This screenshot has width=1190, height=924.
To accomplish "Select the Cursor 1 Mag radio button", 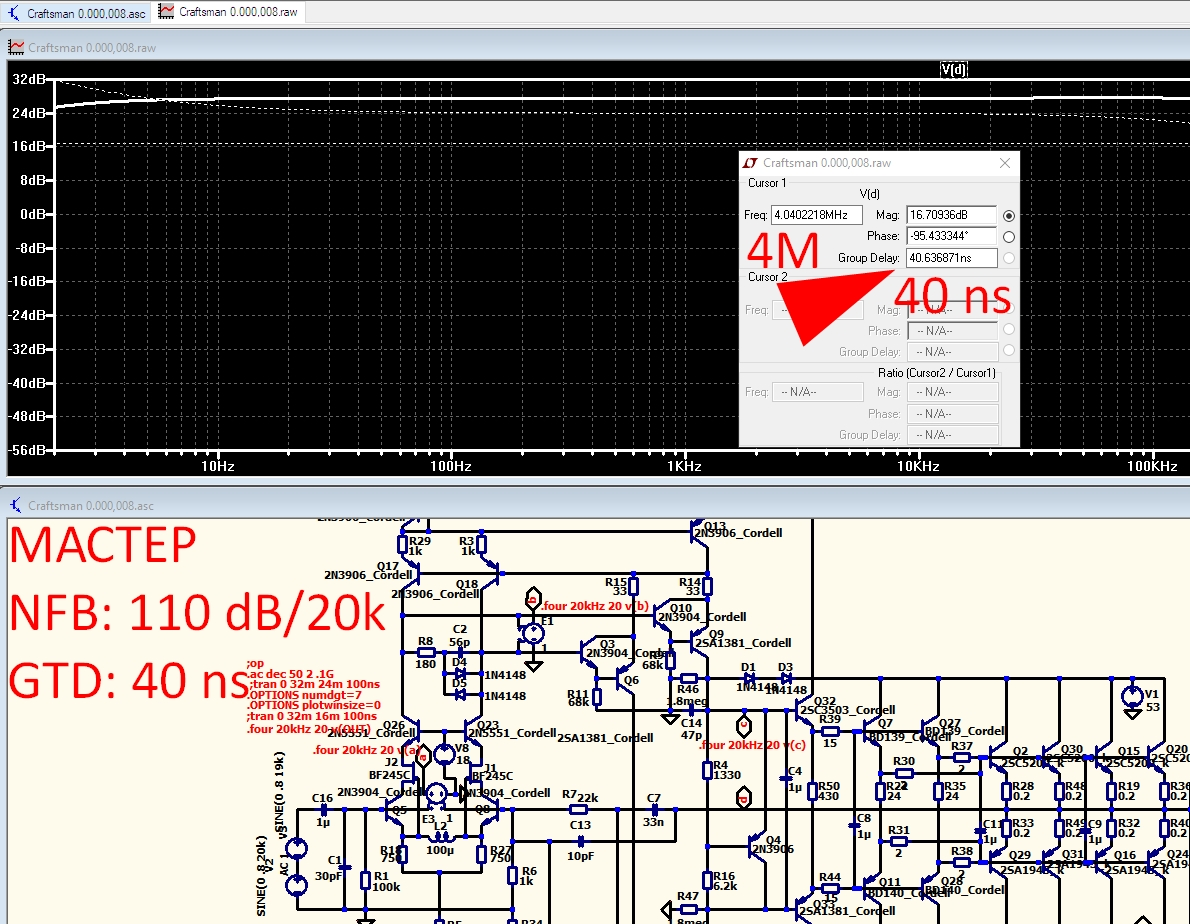I will [x=1009, y=215].
